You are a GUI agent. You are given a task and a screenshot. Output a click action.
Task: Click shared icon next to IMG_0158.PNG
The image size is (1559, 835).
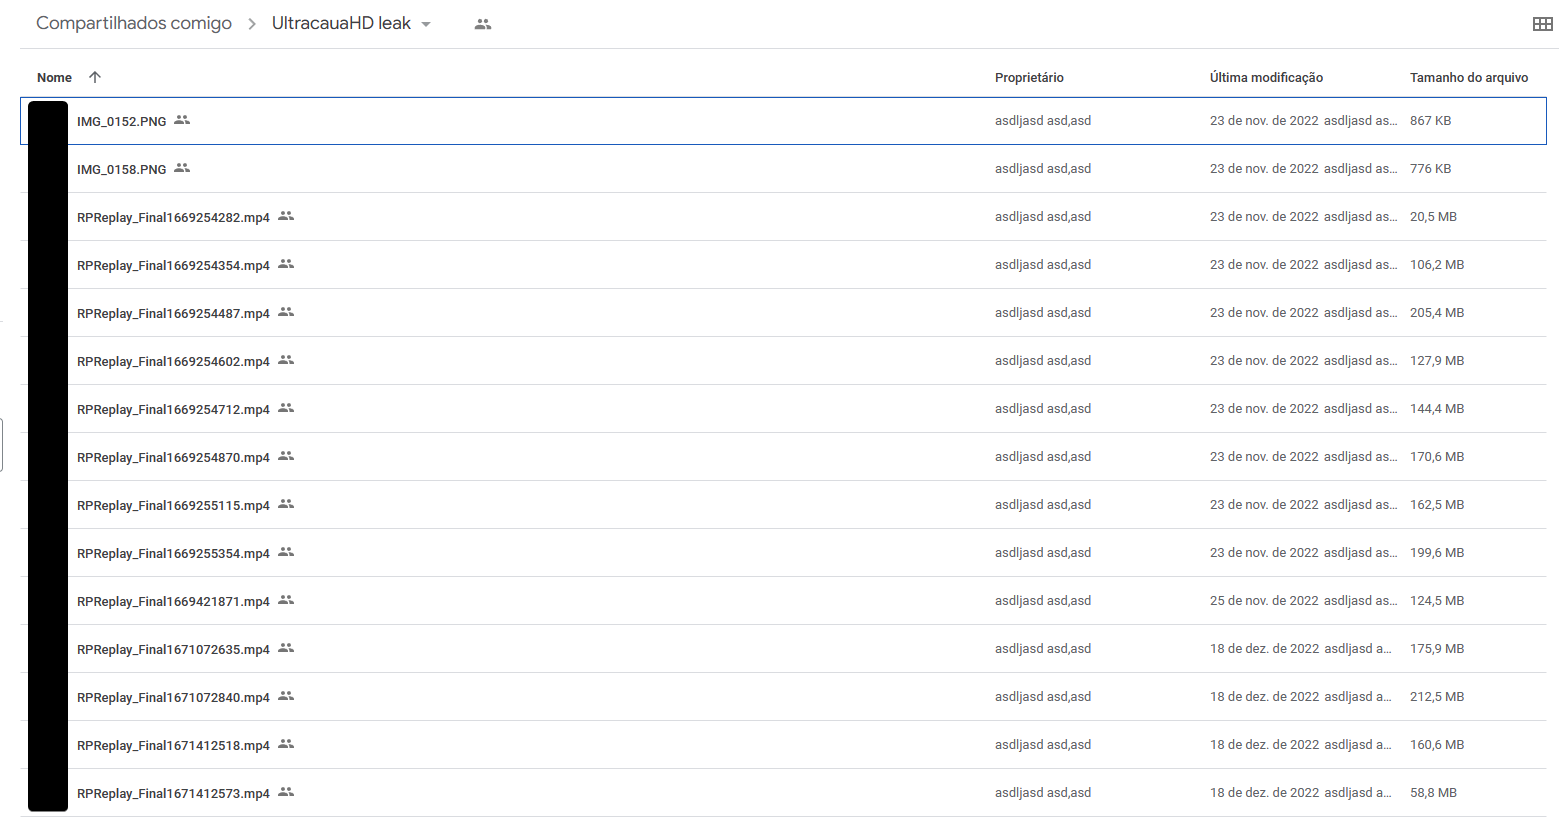[182, 168]
